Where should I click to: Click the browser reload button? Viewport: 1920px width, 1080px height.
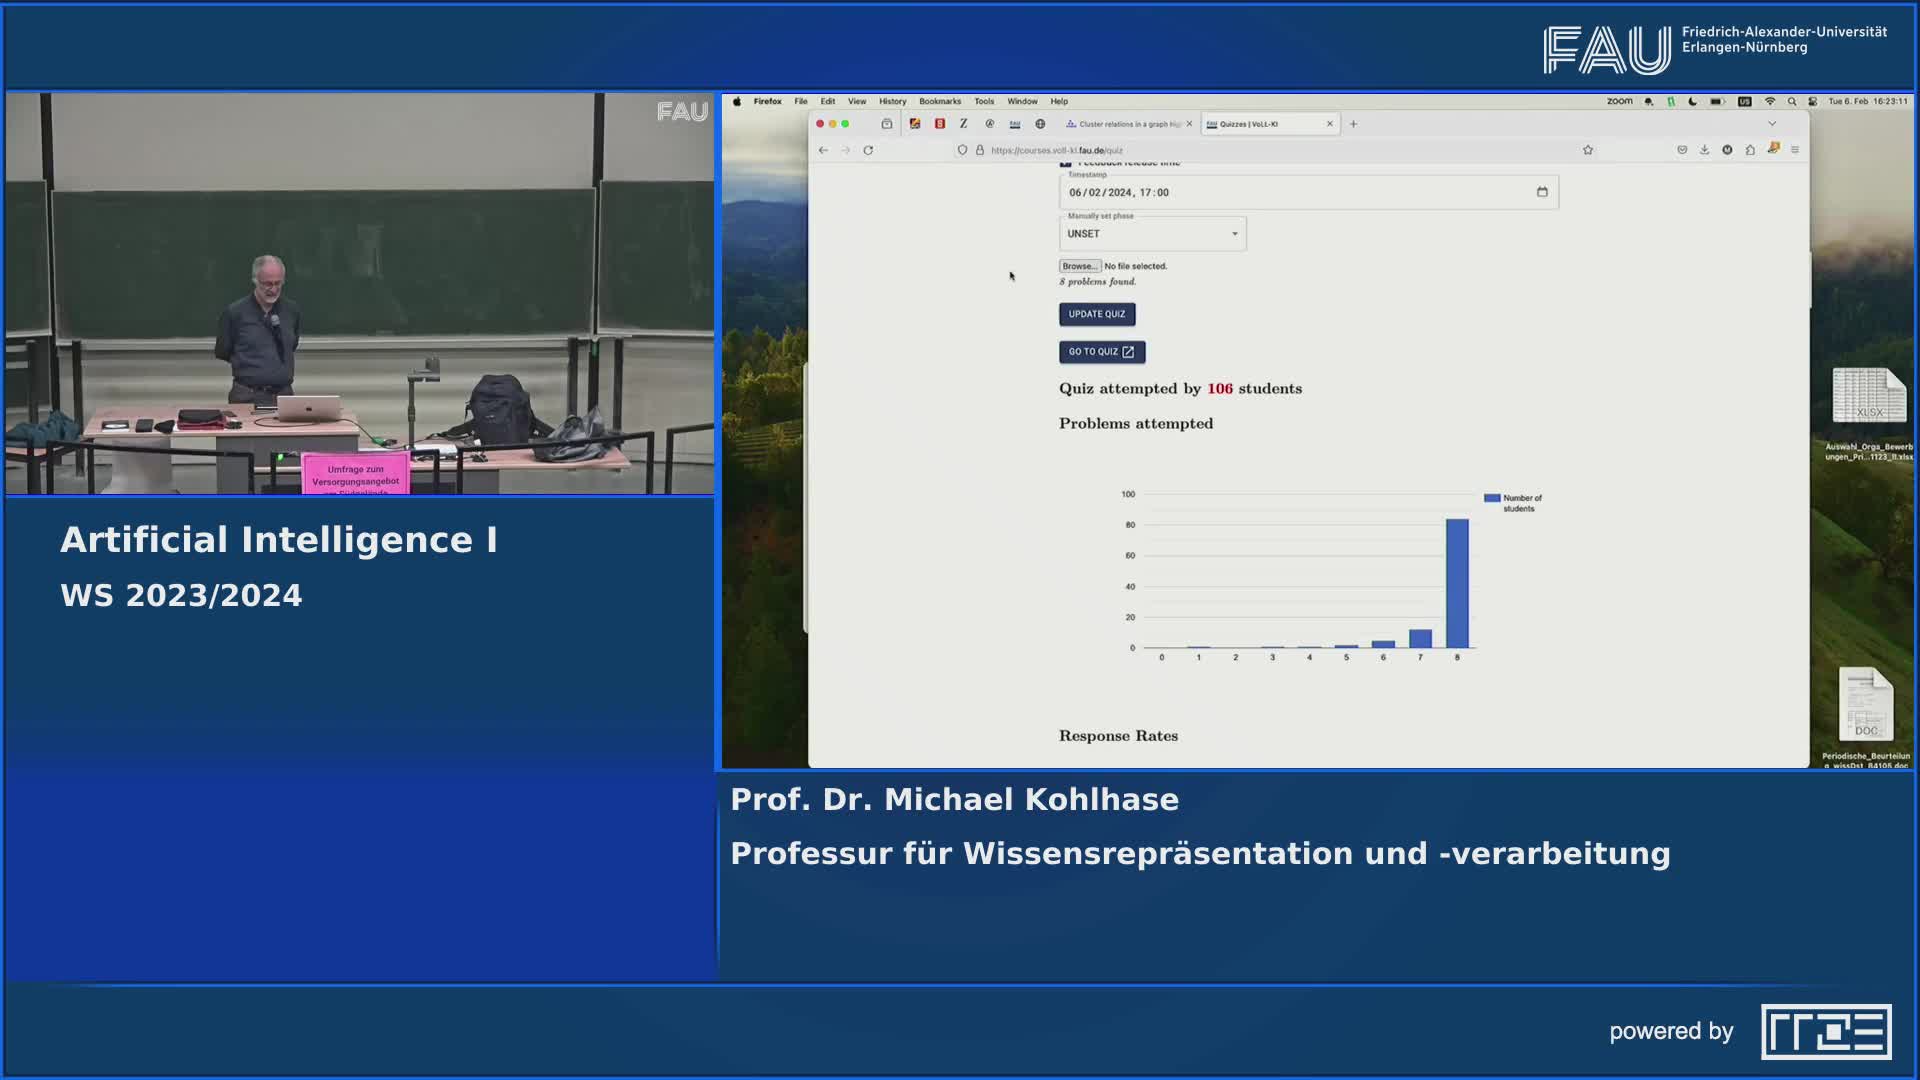tap(868, 150)
